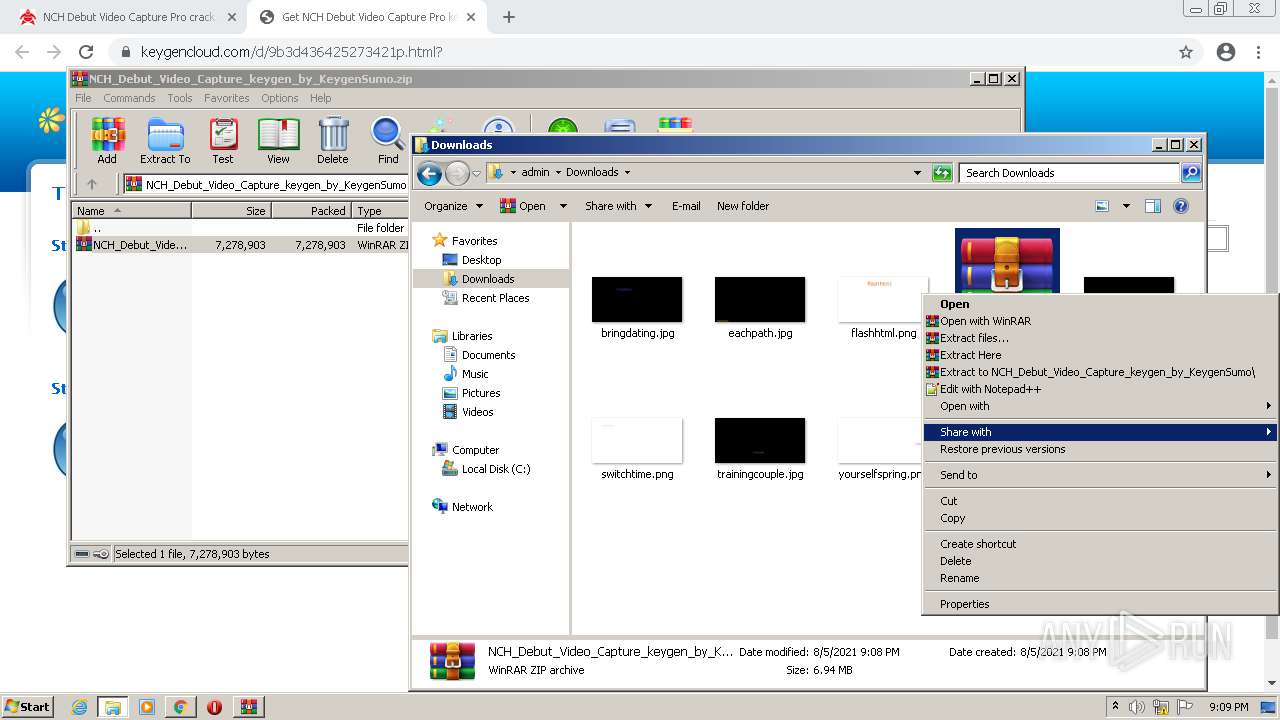Choose Restore previous versions

pos(1100,449)
